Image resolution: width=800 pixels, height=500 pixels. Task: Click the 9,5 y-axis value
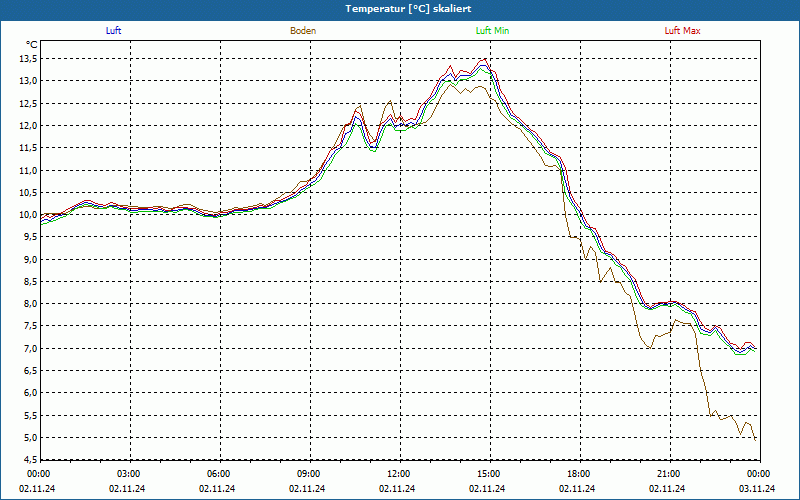pyautogui.click(x=30, y=237)
